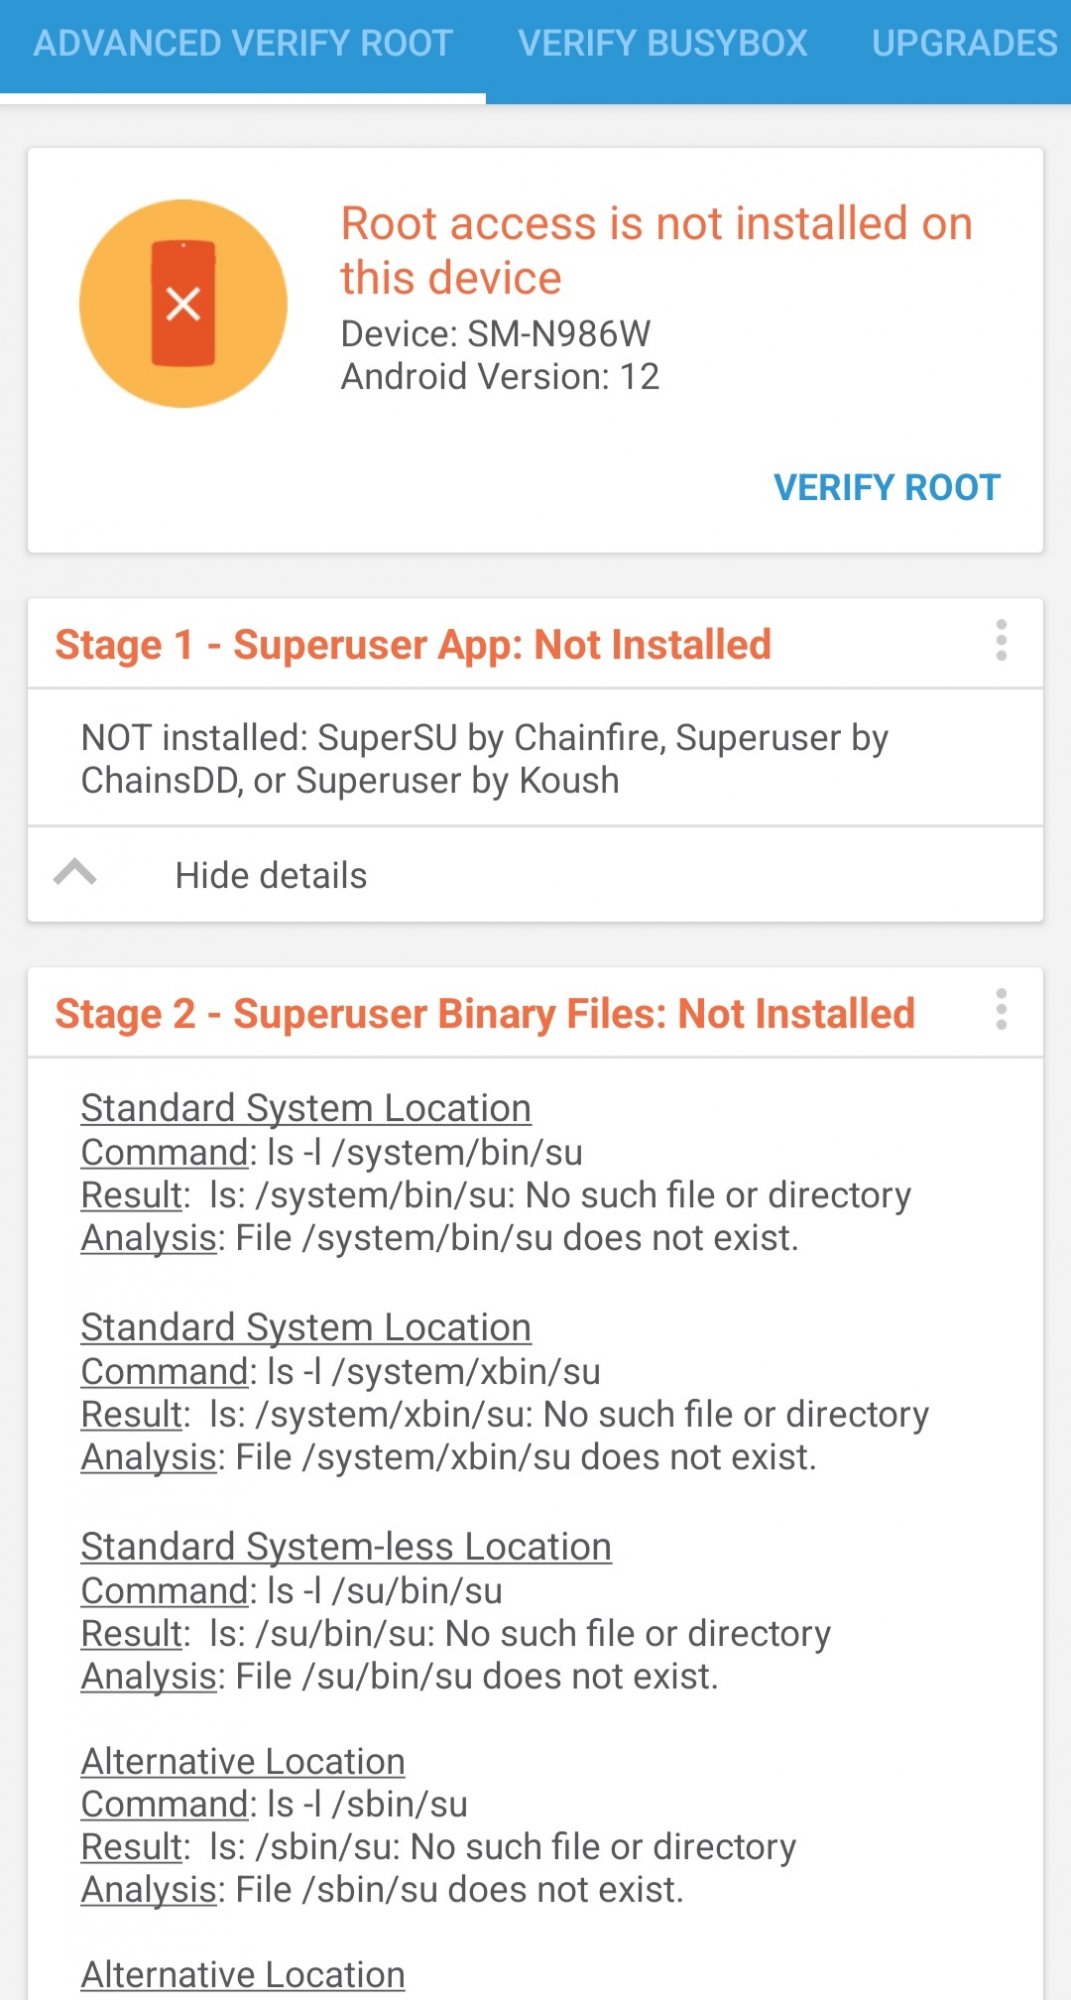
Task: Tap the Hide details label
Action: coord(271,876)
